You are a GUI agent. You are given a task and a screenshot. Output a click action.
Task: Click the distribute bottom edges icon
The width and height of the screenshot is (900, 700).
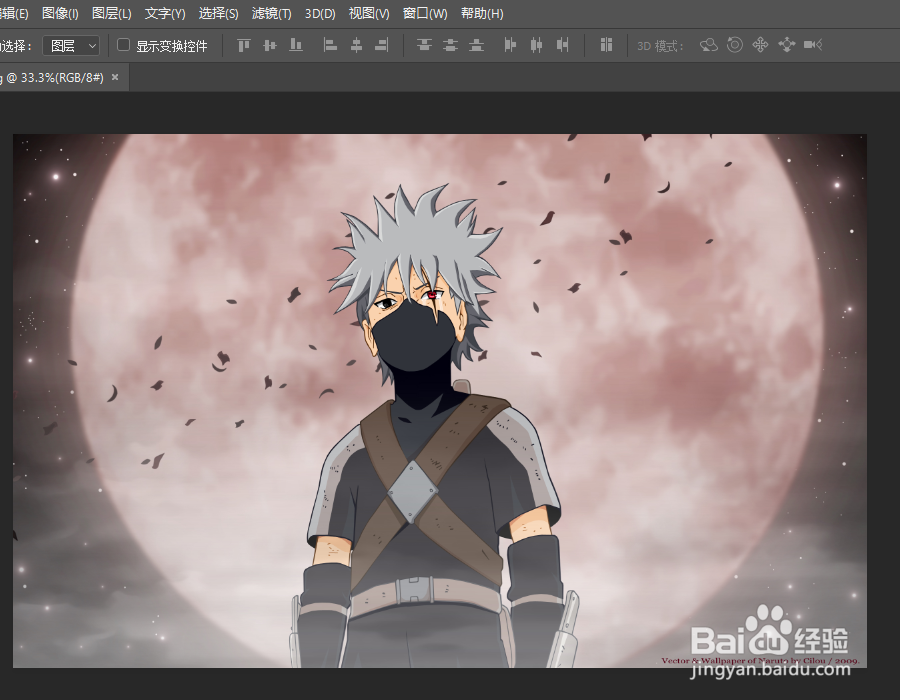pyautogui.click(x=476, y=45)
